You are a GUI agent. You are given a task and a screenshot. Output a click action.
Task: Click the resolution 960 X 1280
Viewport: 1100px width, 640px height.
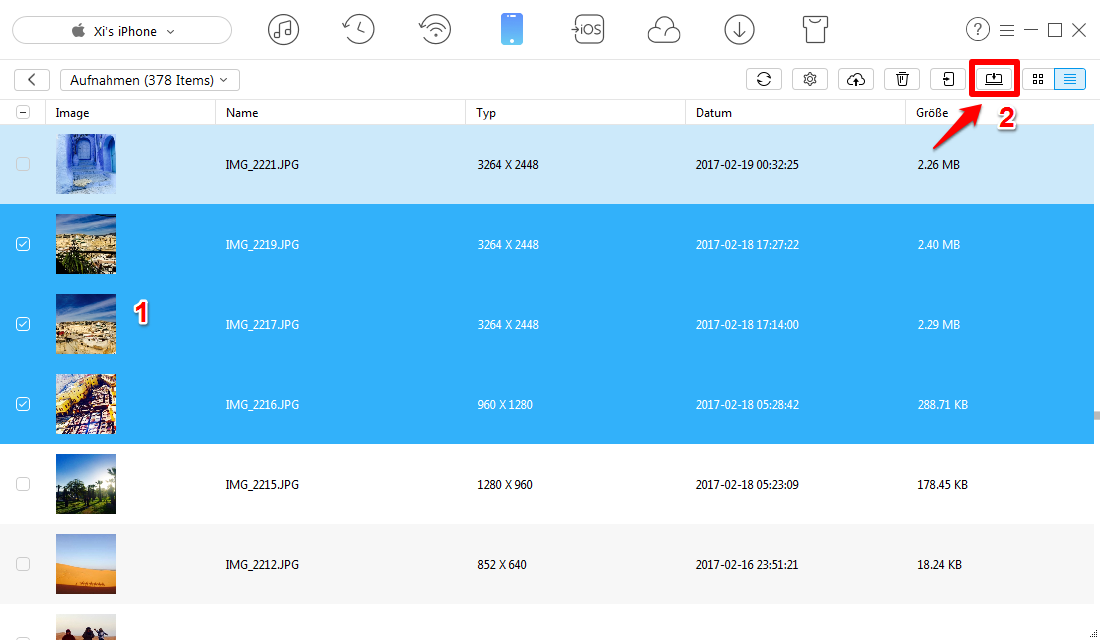(x=505, y=405)
